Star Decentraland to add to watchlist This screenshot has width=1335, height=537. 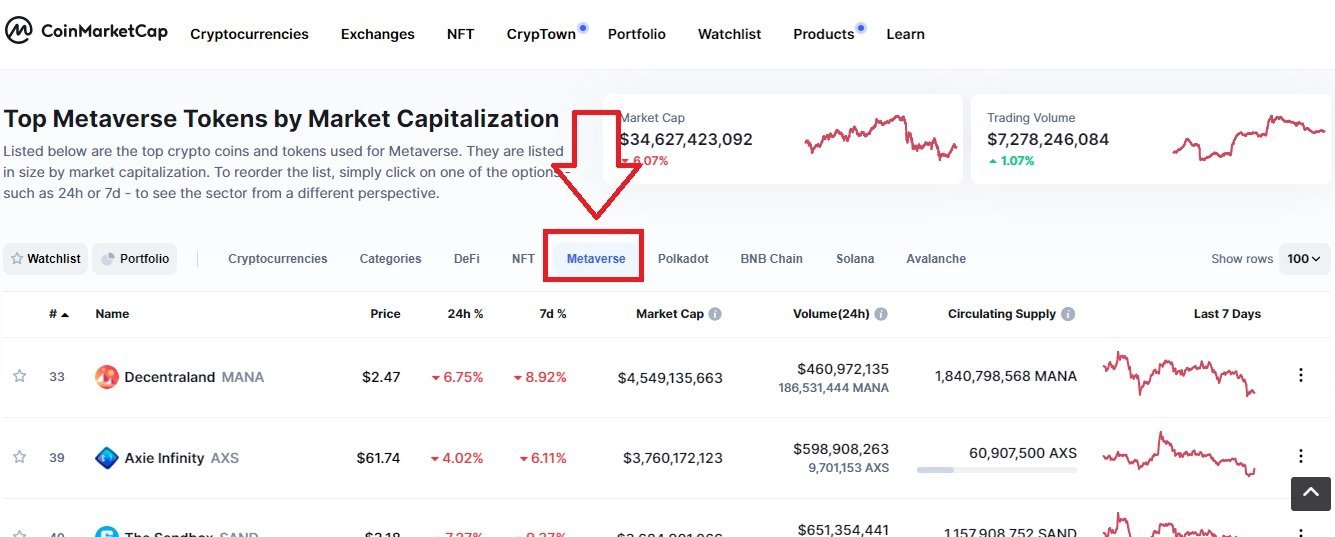(x=19, y=376)
